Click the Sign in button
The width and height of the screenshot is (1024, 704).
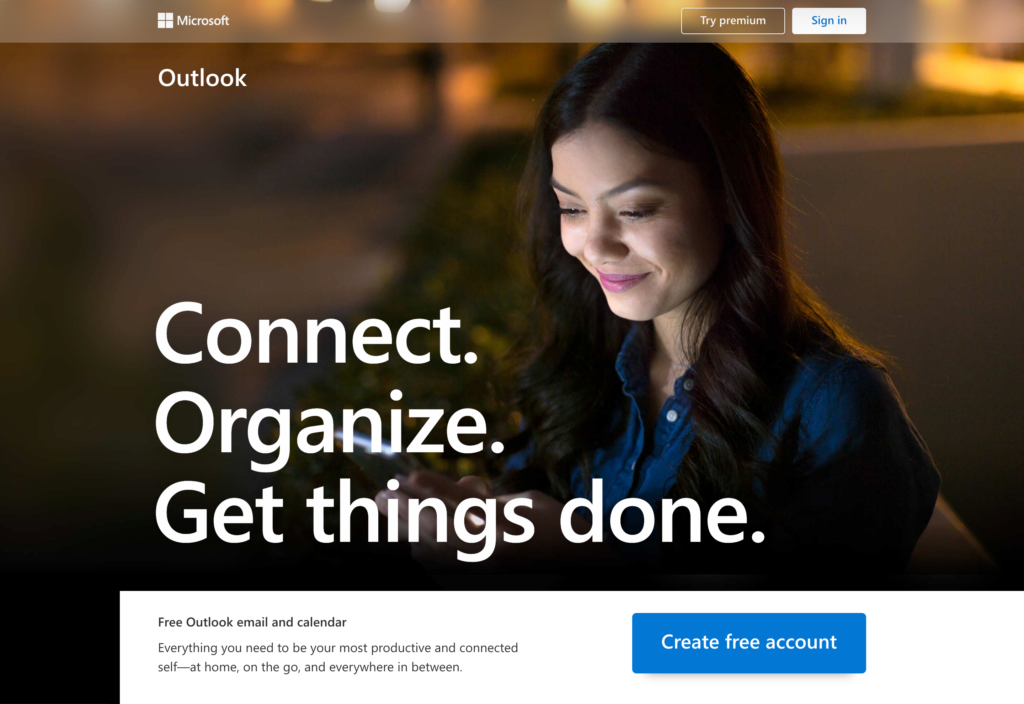click(x=829, y=21)
